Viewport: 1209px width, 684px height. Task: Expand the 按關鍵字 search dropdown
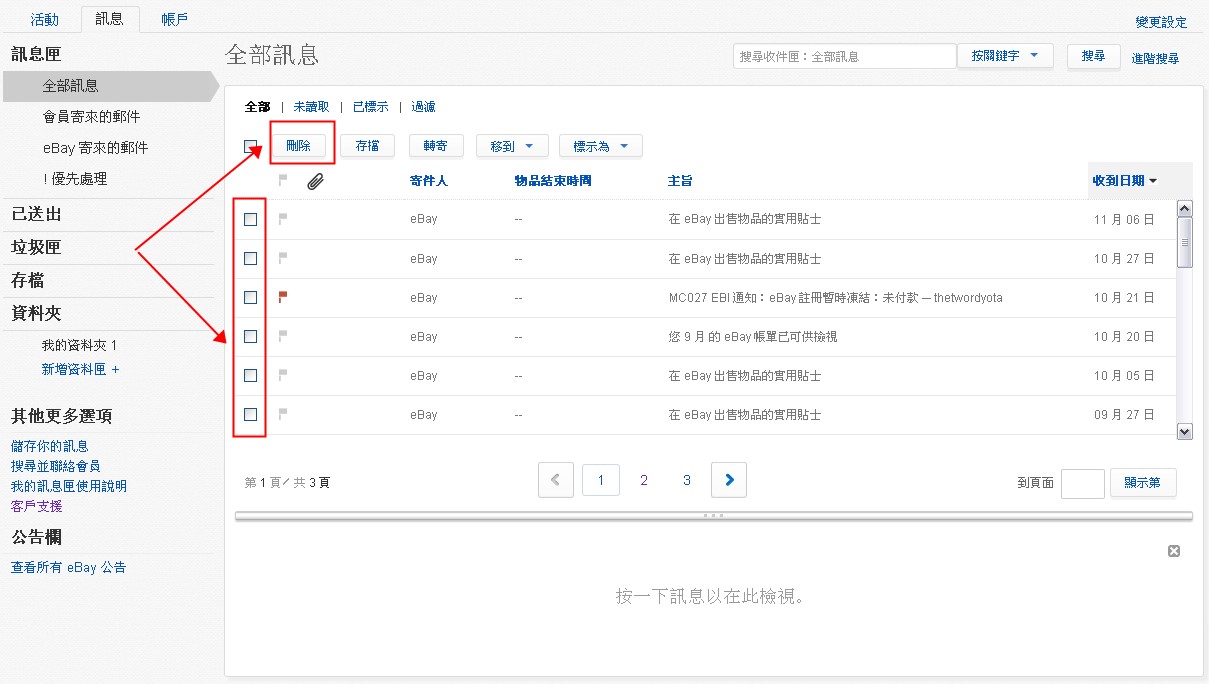pyautogui.click(x=1005, y=56)
